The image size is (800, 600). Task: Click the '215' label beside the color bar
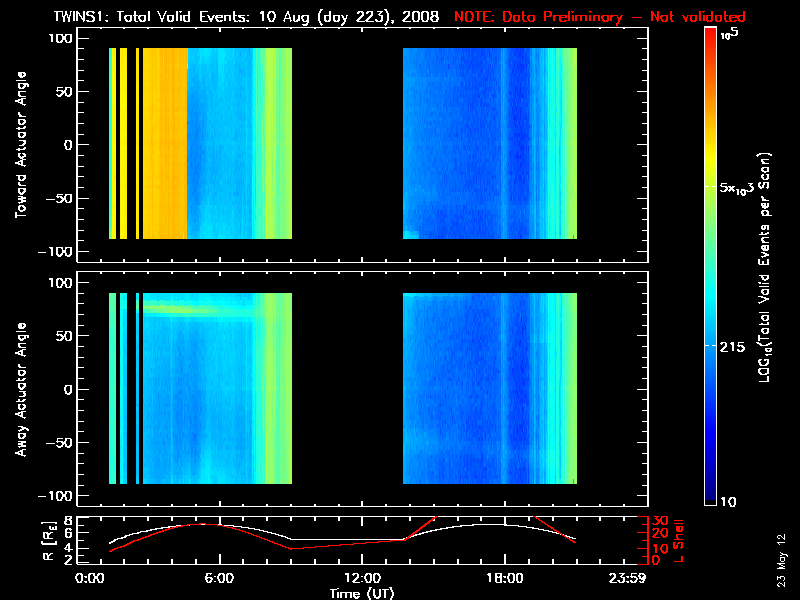[x=732, y=347]
